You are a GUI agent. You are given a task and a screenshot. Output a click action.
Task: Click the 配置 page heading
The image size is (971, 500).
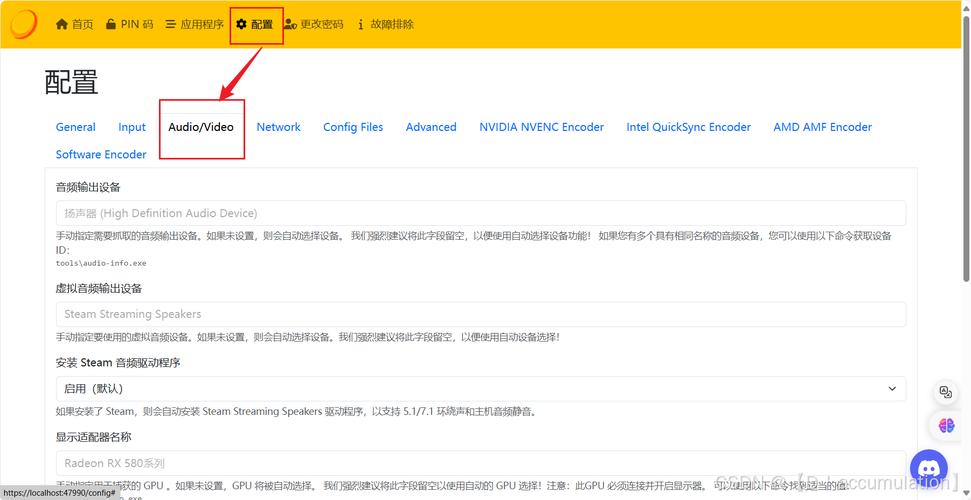72,82
